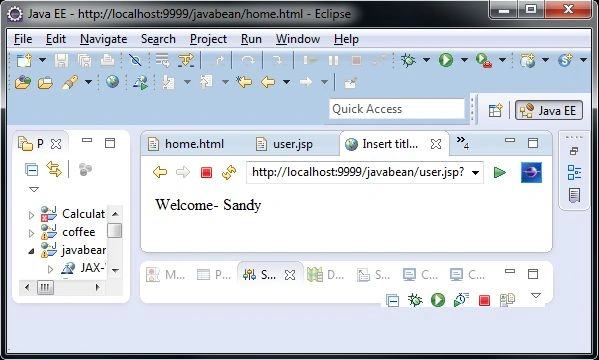Open the Edit menu
599x360 pixels.
[x=56, y=39]
